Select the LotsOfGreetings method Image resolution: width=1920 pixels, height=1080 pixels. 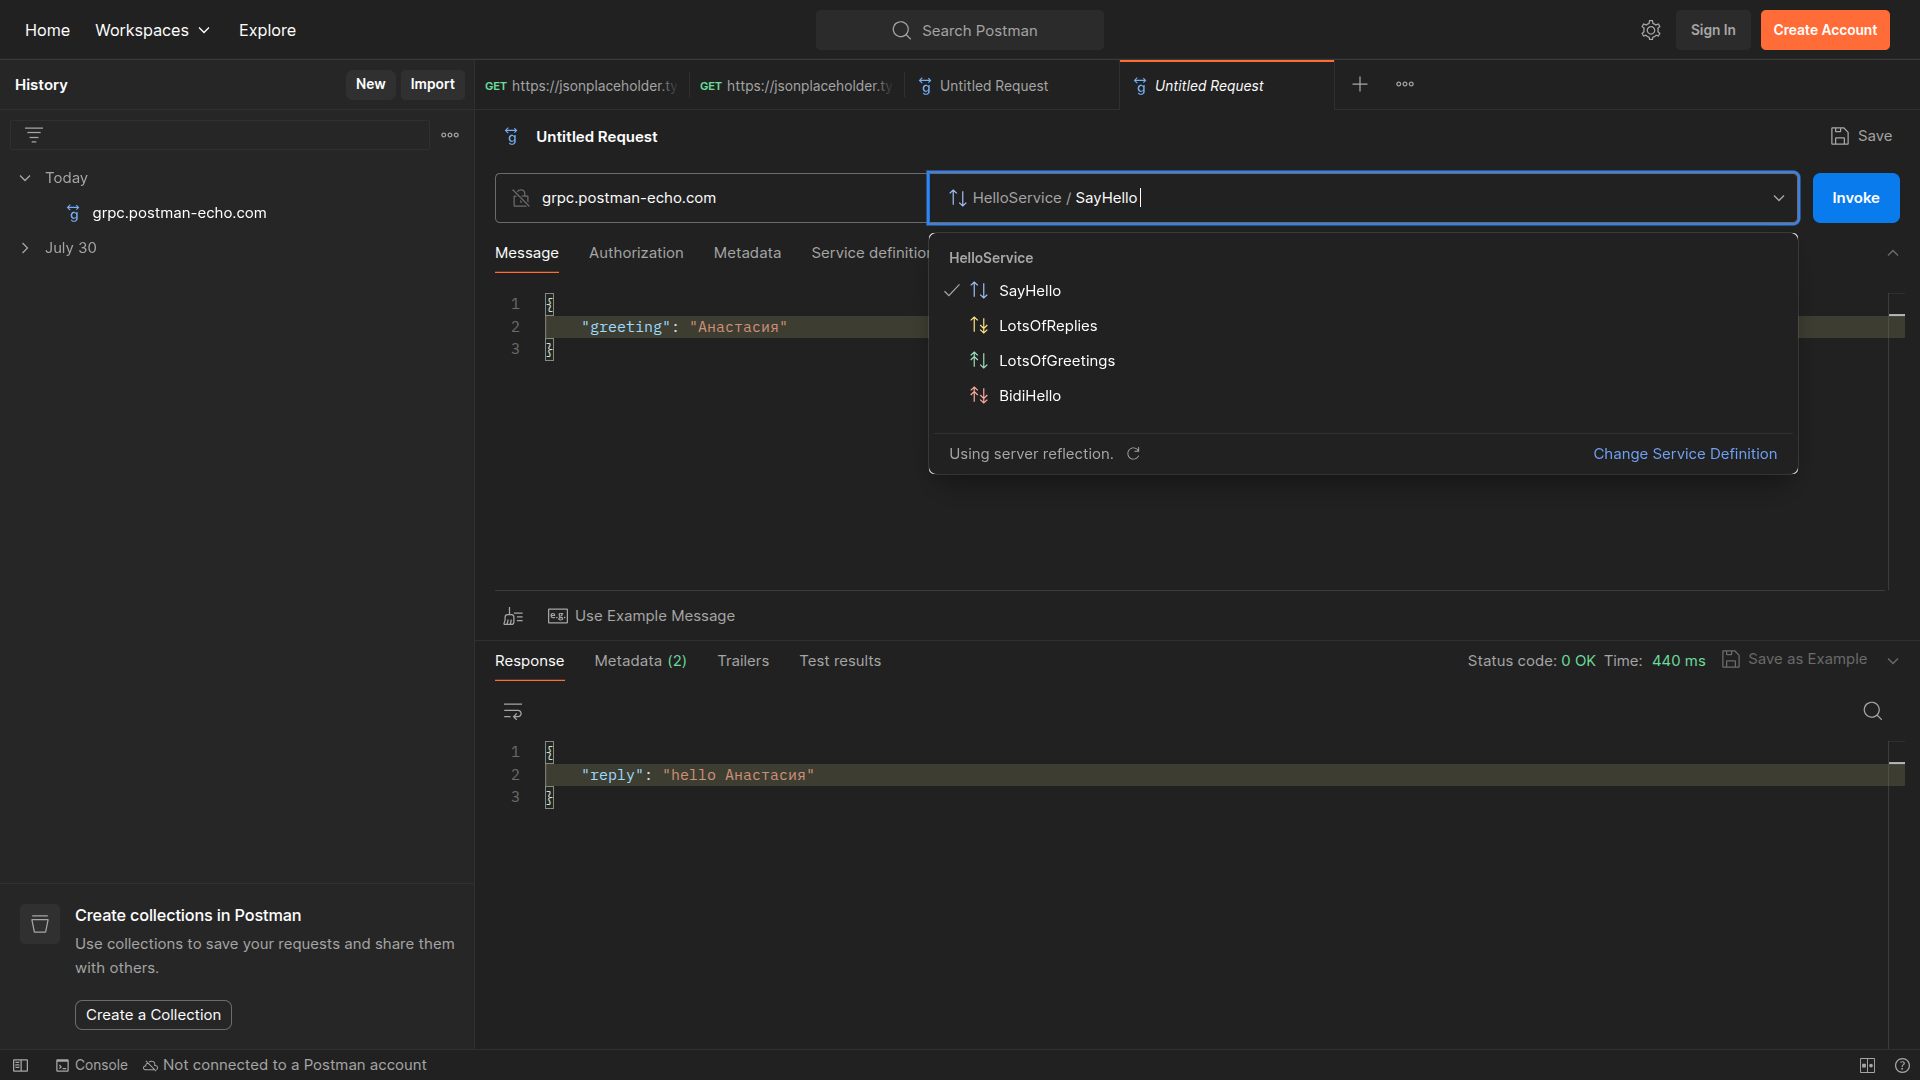(1363, 361)
